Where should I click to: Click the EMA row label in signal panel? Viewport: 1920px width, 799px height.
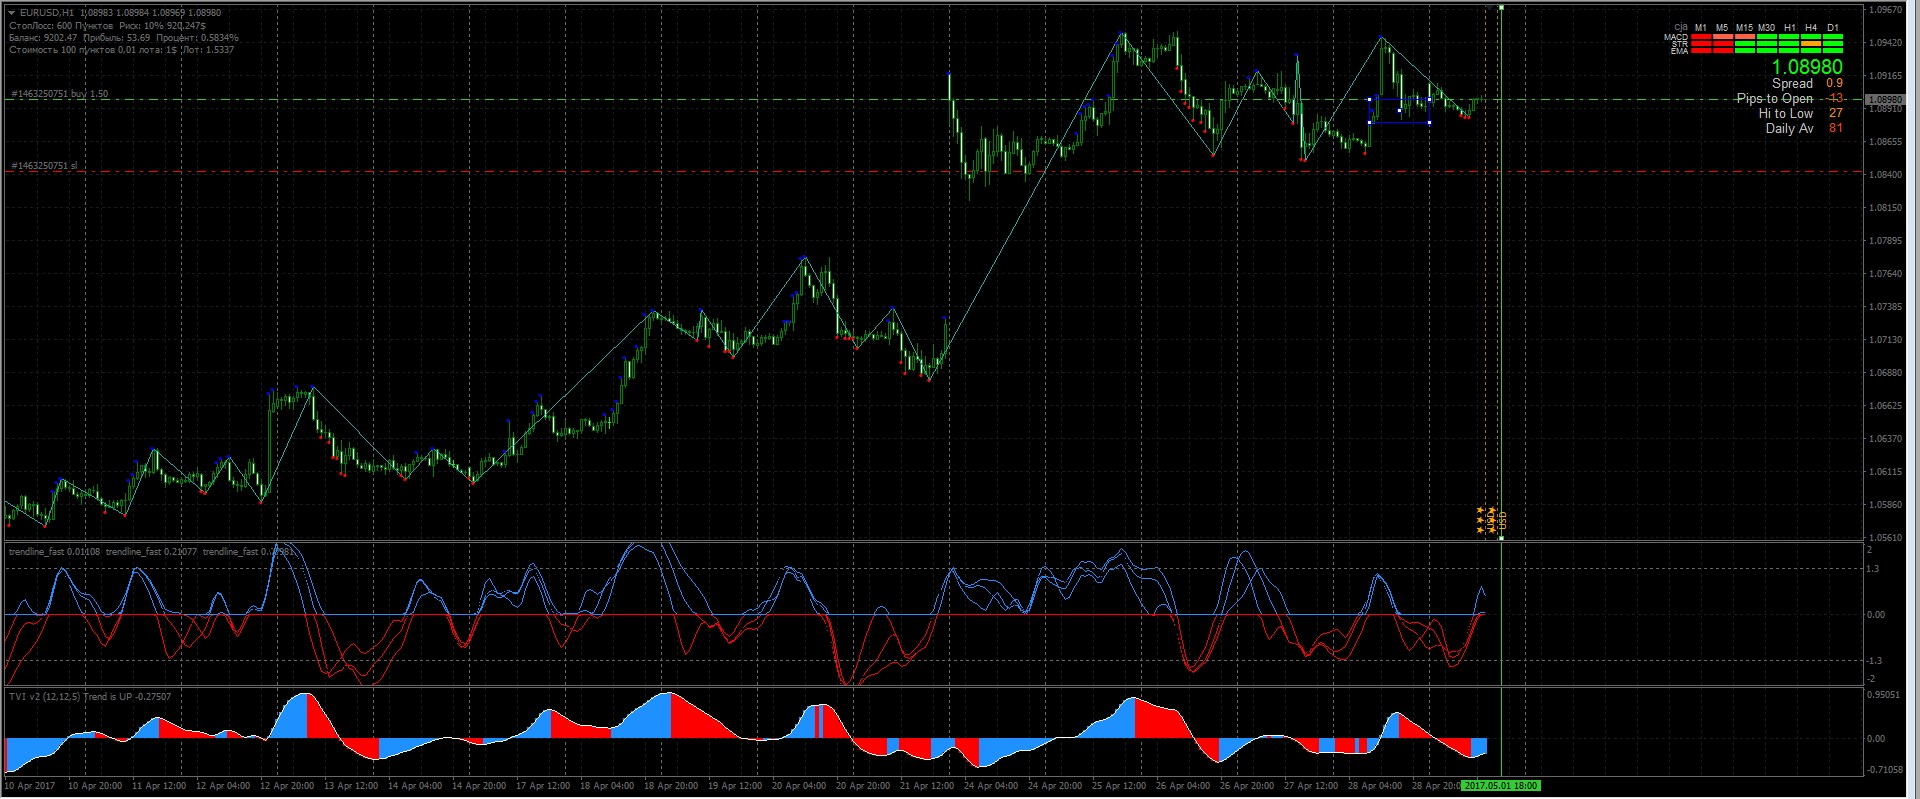pos(1679,51)
